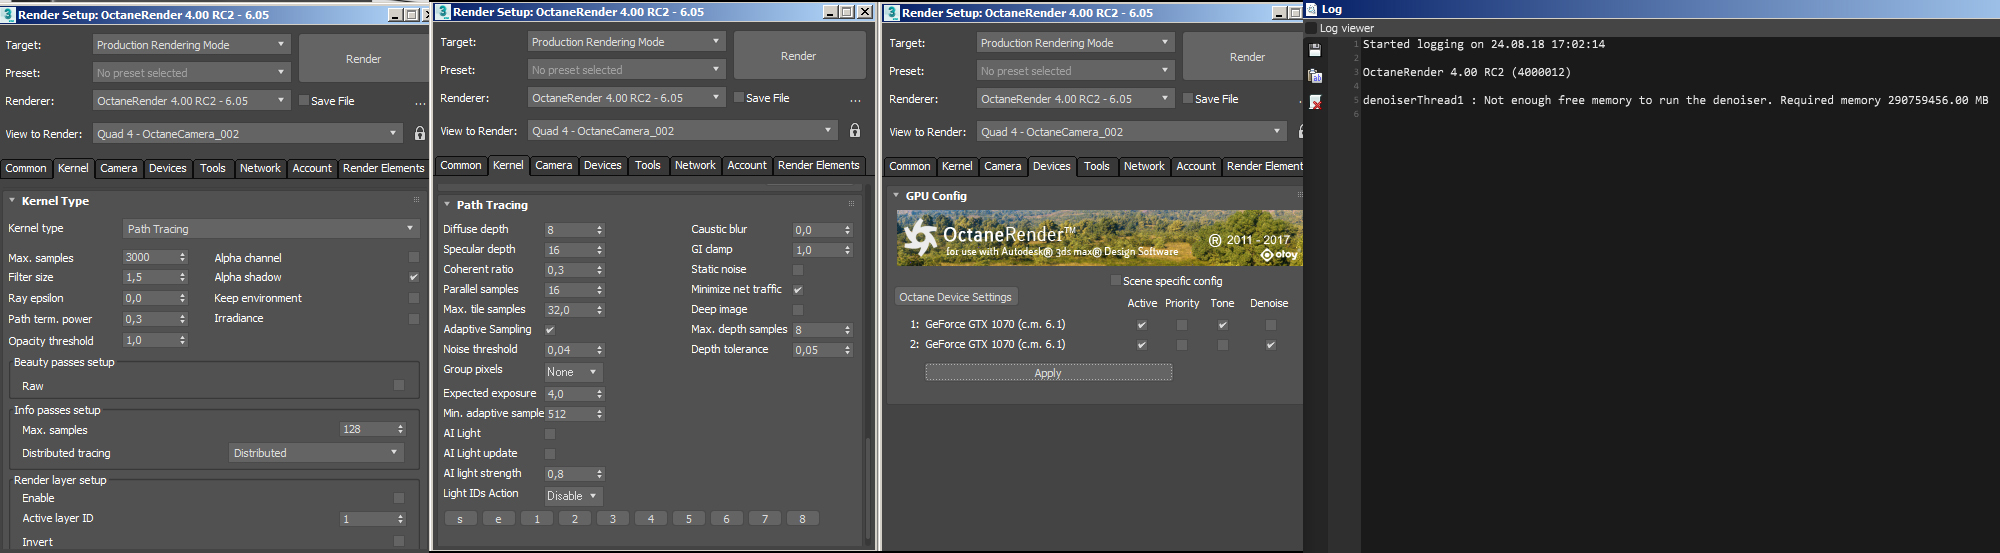The image size is (2000, 553).
Task: Copy log text with the clipboard icon
Action: (x=1315, y=75)
